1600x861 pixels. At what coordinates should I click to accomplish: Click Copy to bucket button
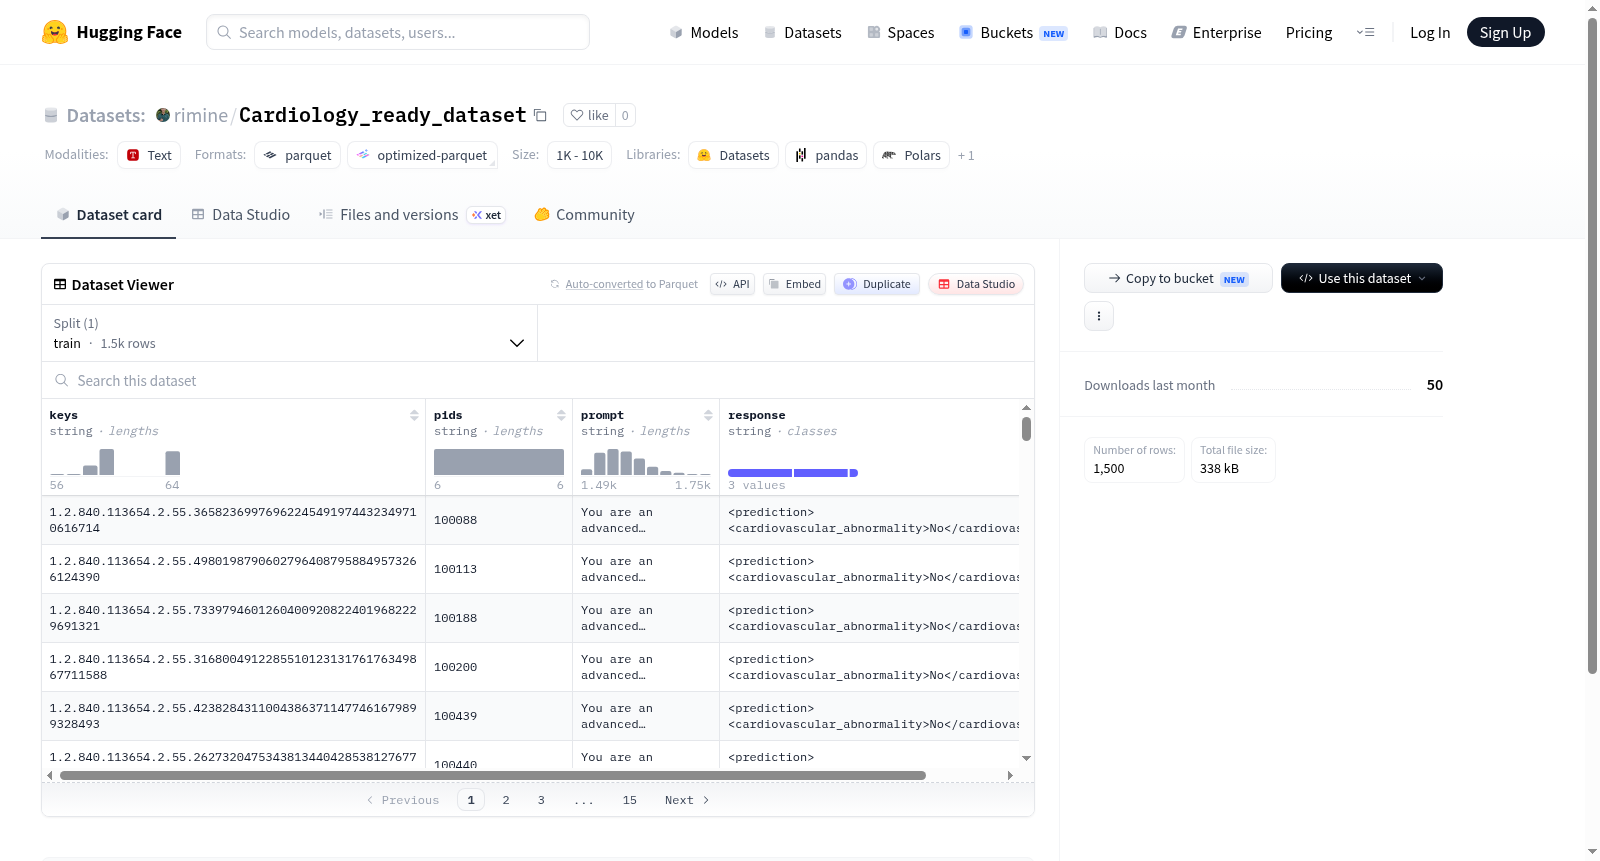(x=1178, y=278)
